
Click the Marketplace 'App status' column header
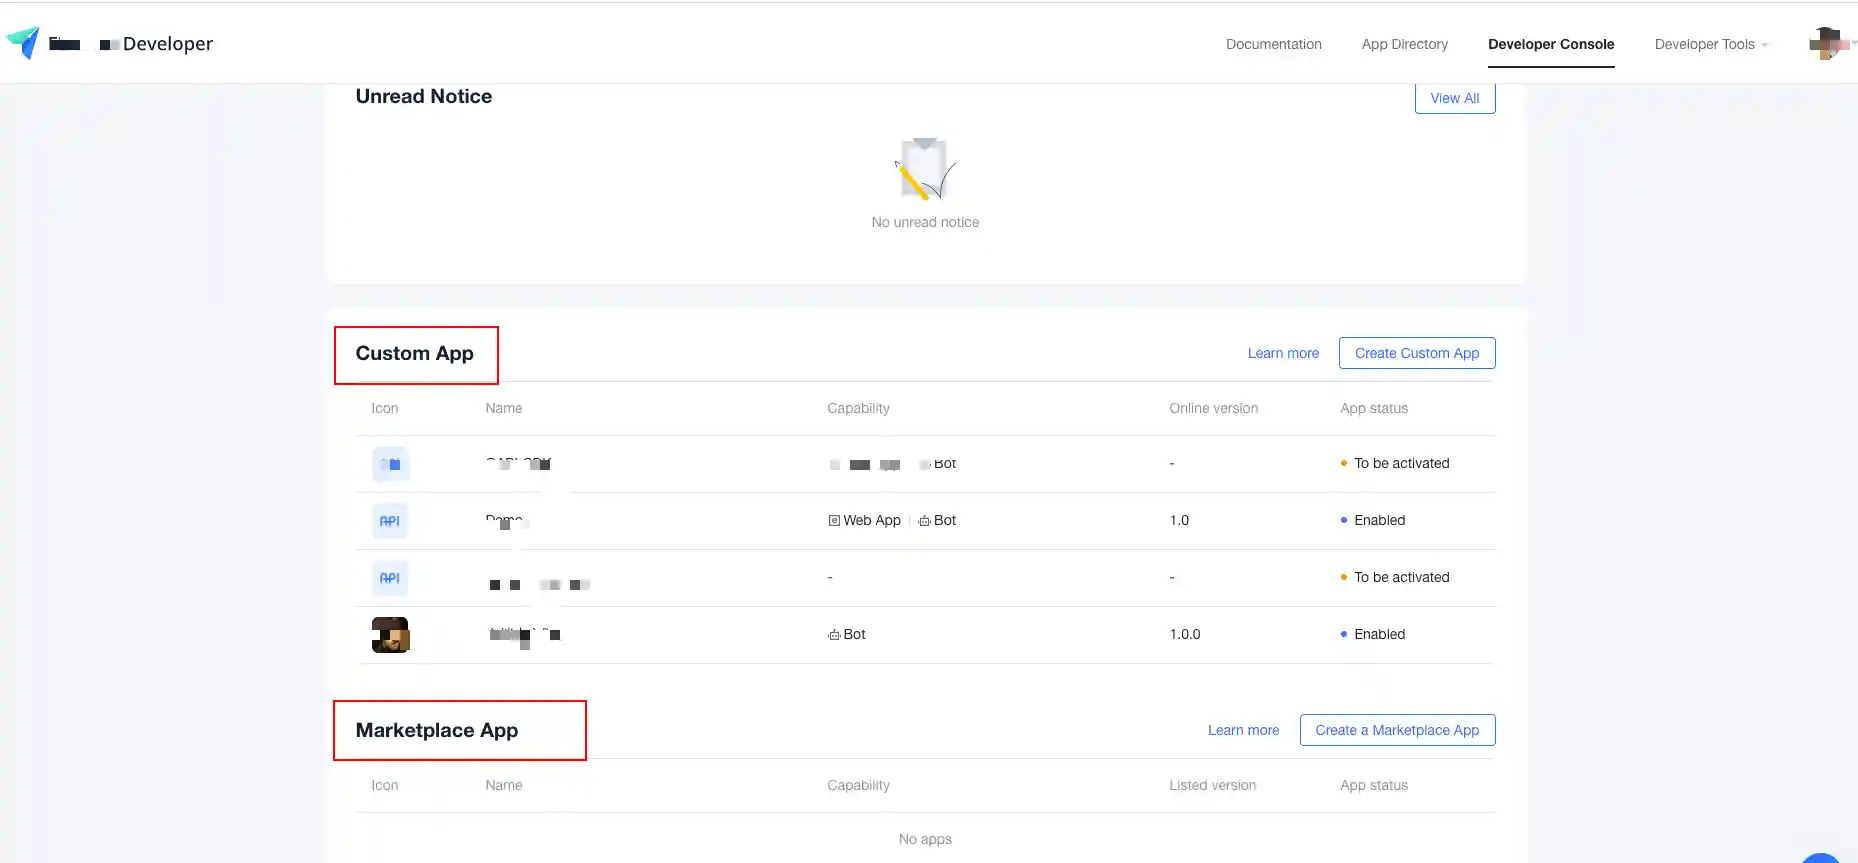tap(1374, 785)
